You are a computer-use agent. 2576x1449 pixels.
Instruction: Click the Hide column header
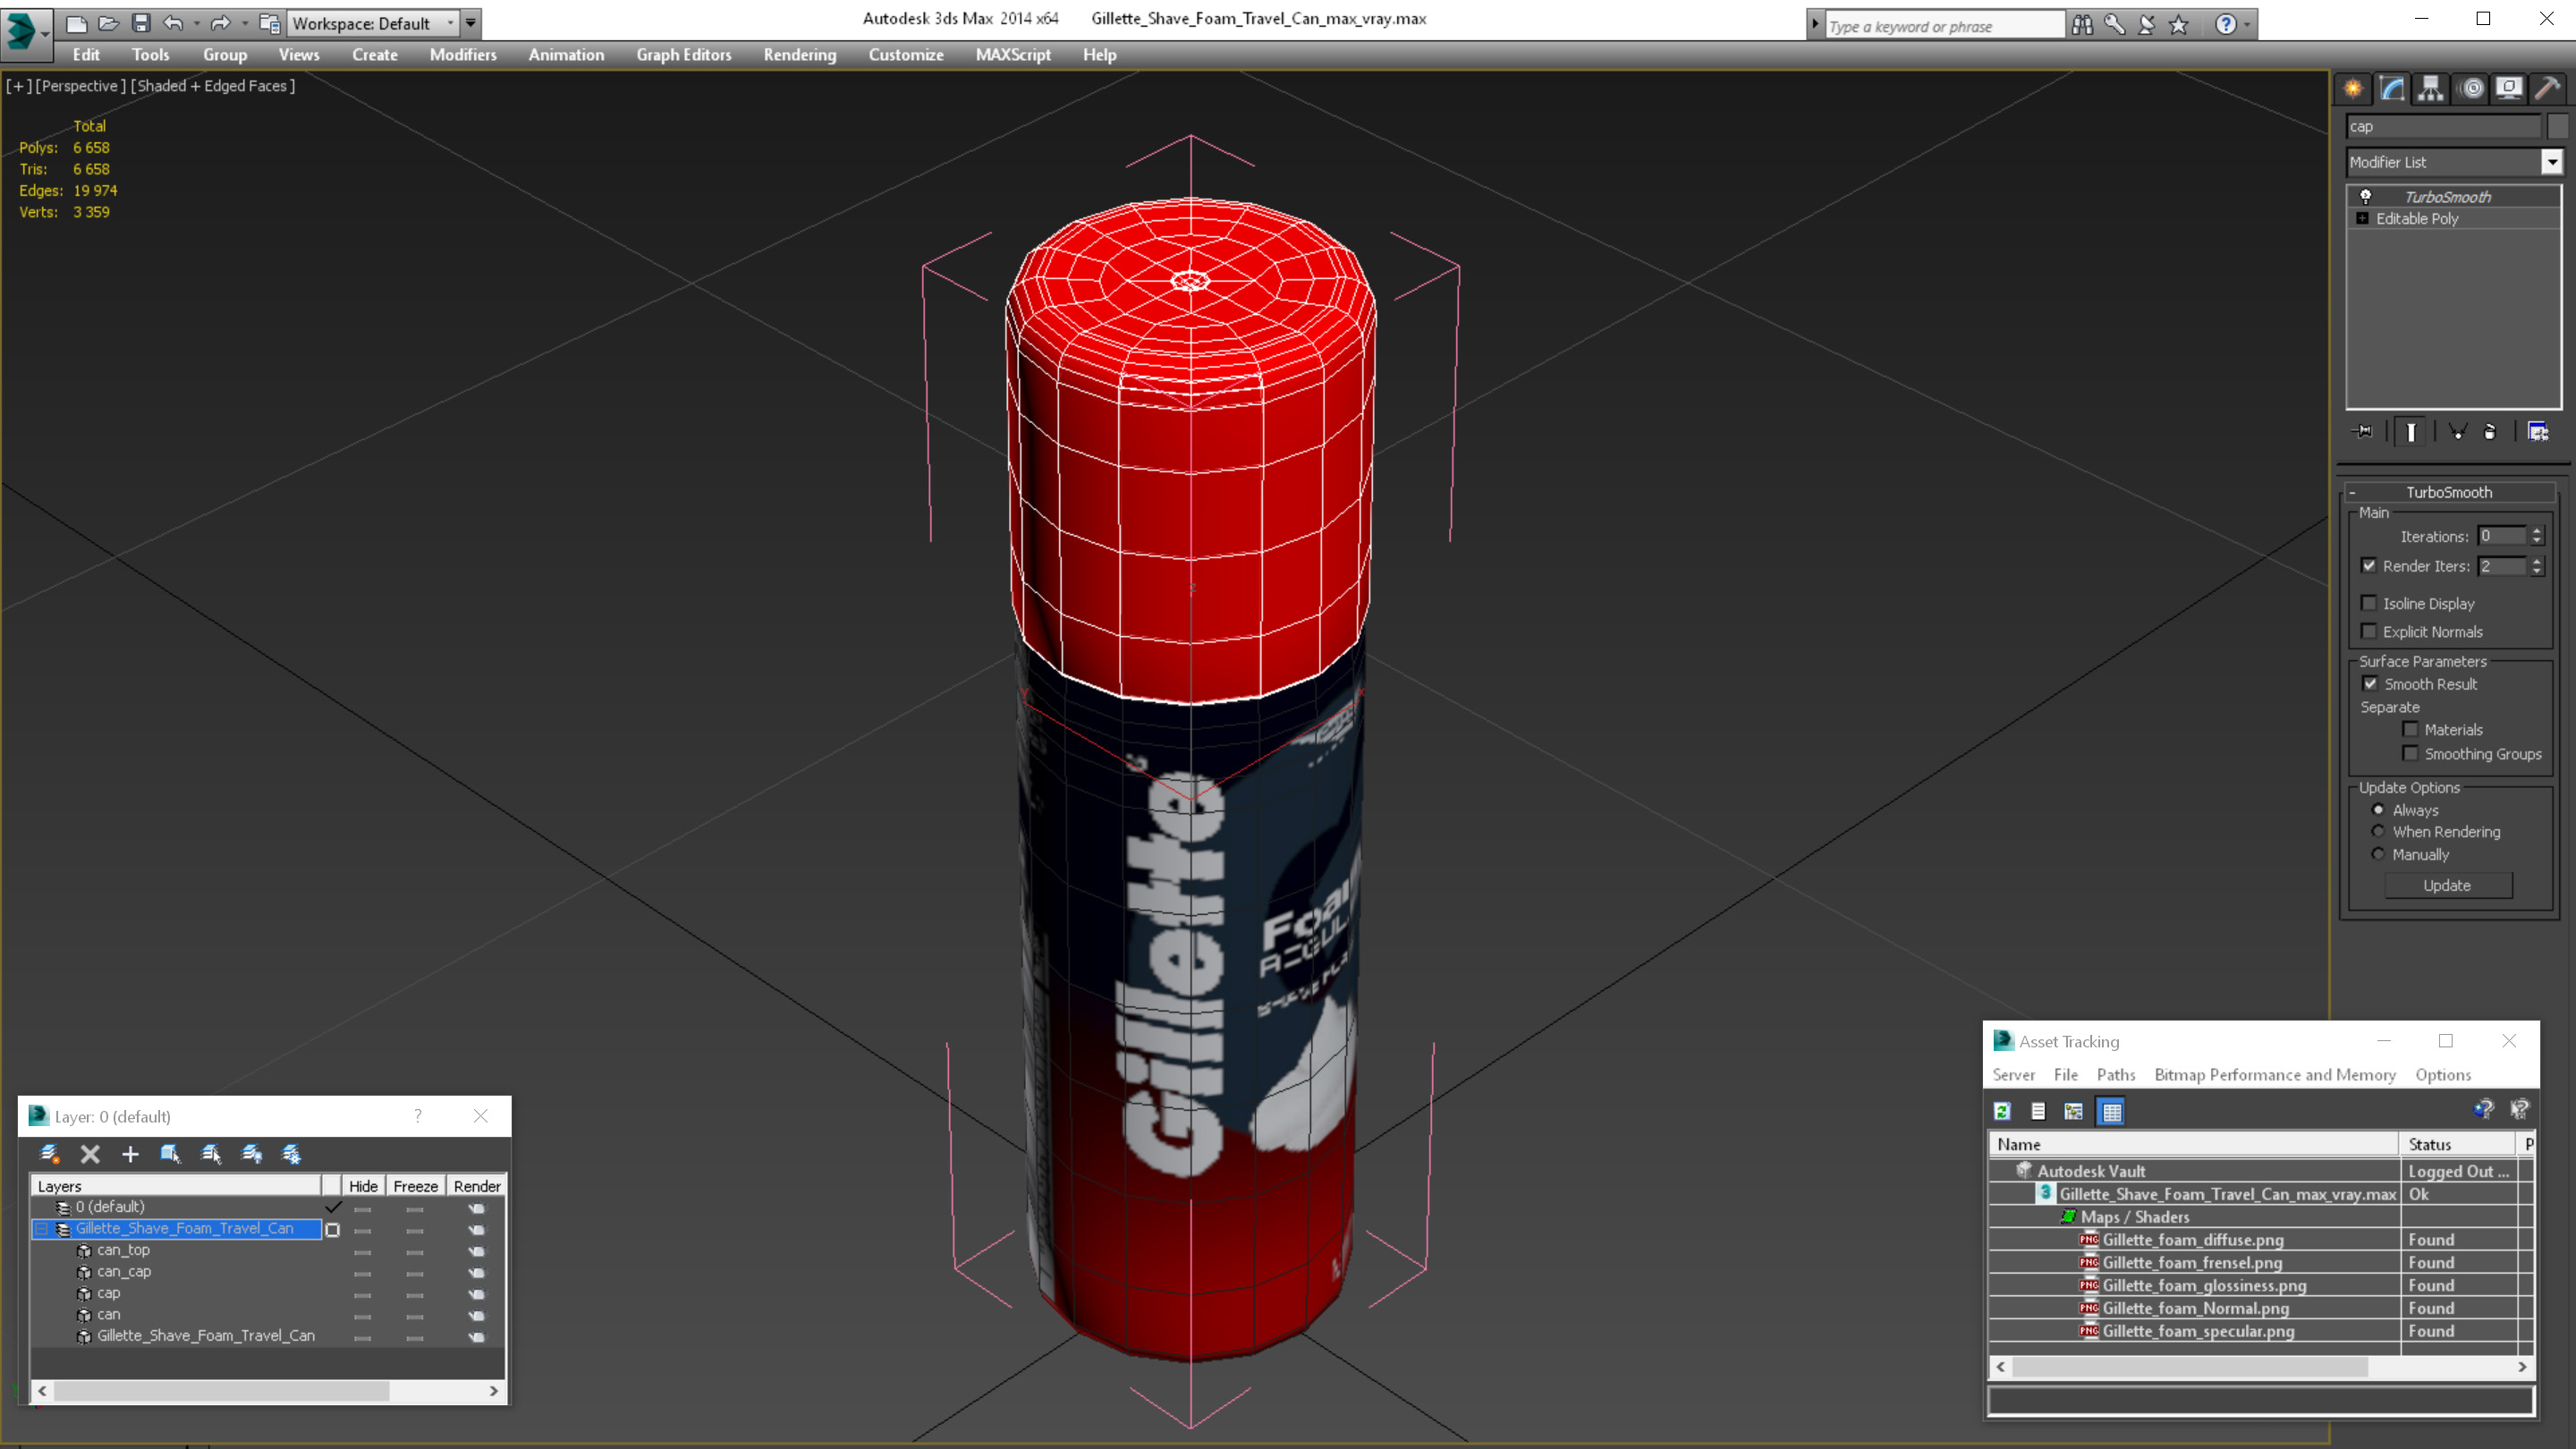[363, 1186]
